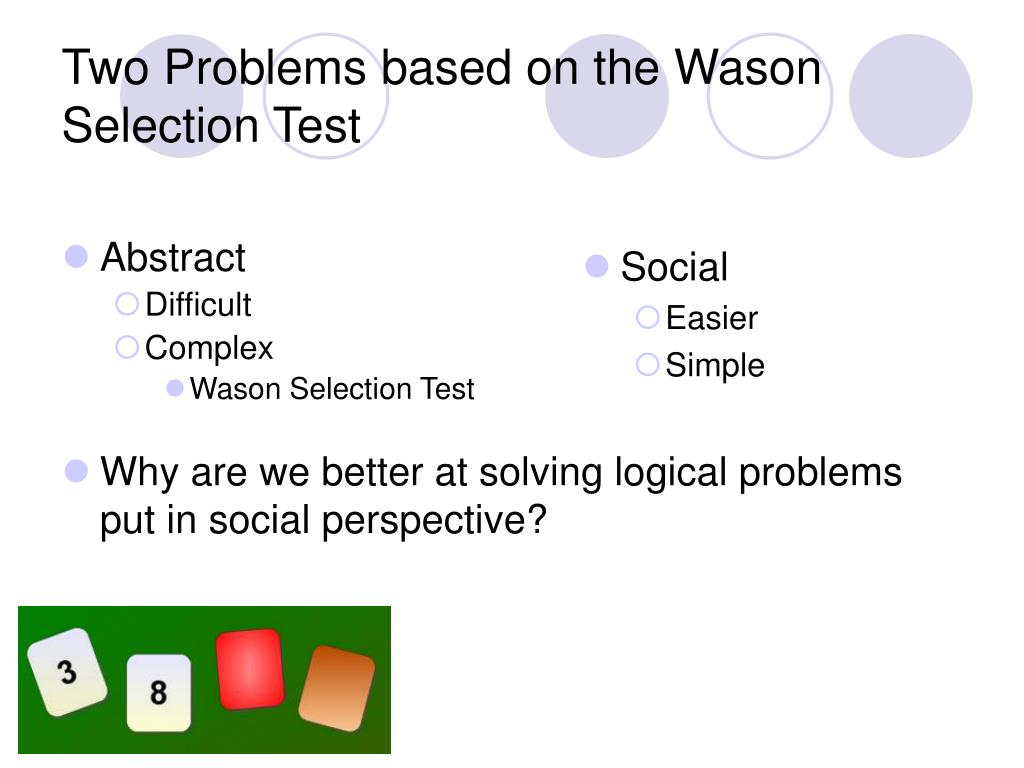The width and height of the screenshot is (1024, 768).
Task: Click the Social heading
Action: [x=674, y=266]
